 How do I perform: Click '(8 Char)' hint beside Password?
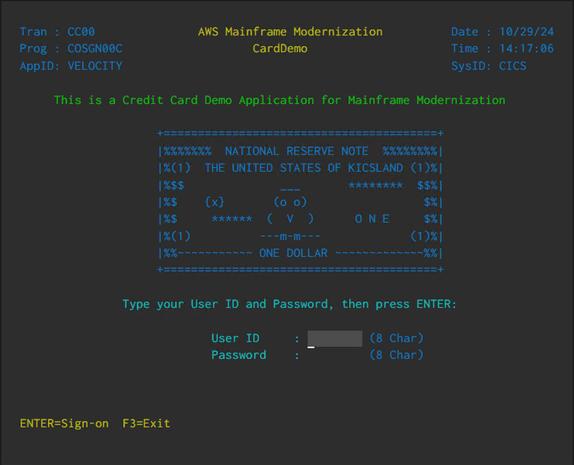[396, 355]
